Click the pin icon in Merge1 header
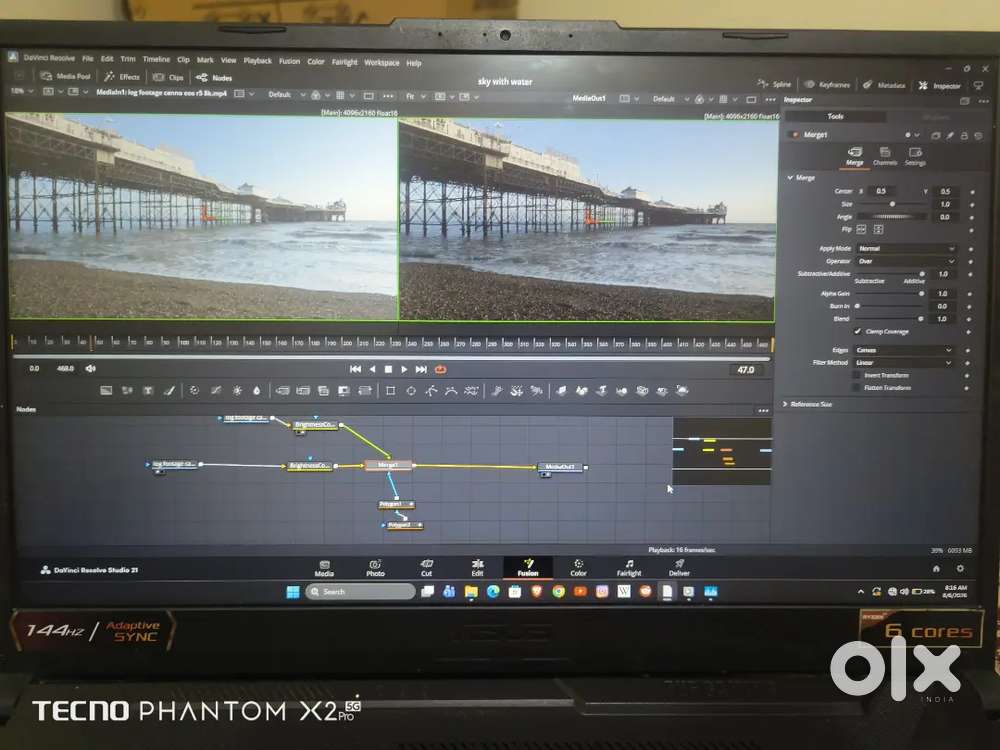The image size is (1000, 750). pos(950,135)
